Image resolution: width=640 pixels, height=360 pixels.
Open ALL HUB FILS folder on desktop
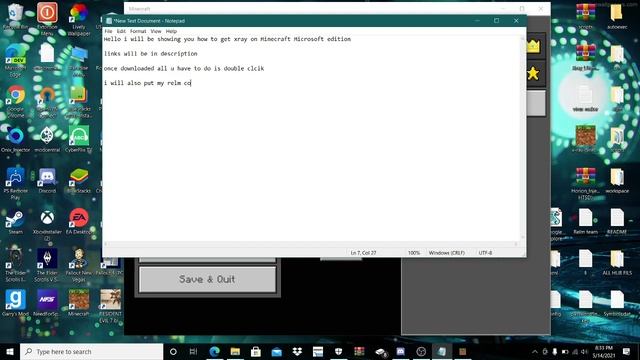coord(617,262)
